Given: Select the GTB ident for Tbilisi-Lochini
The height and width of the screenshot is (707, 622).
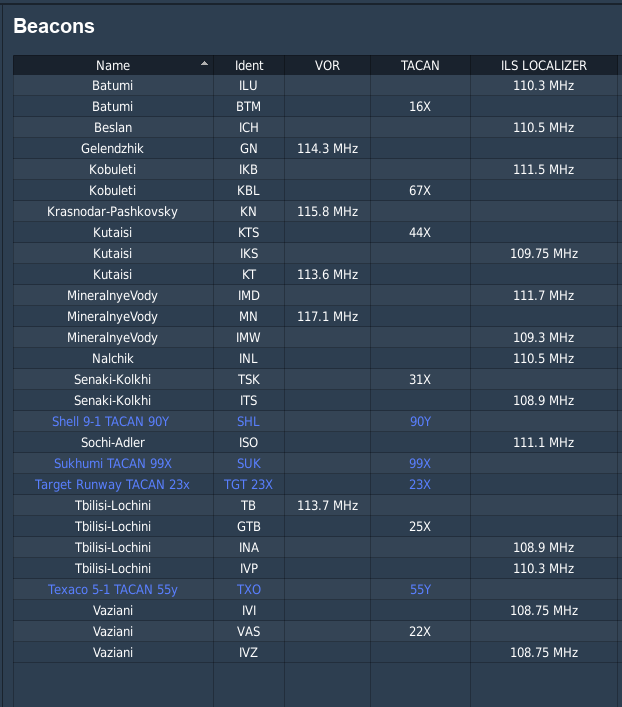Looking at the screenshot, I should pyautogui.click(x=249, y=527).
